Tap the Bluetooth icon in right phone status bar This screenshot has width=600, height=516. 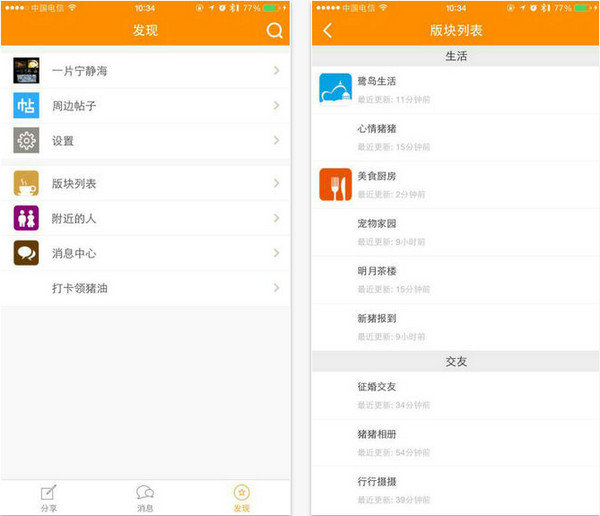pos(545,8)
